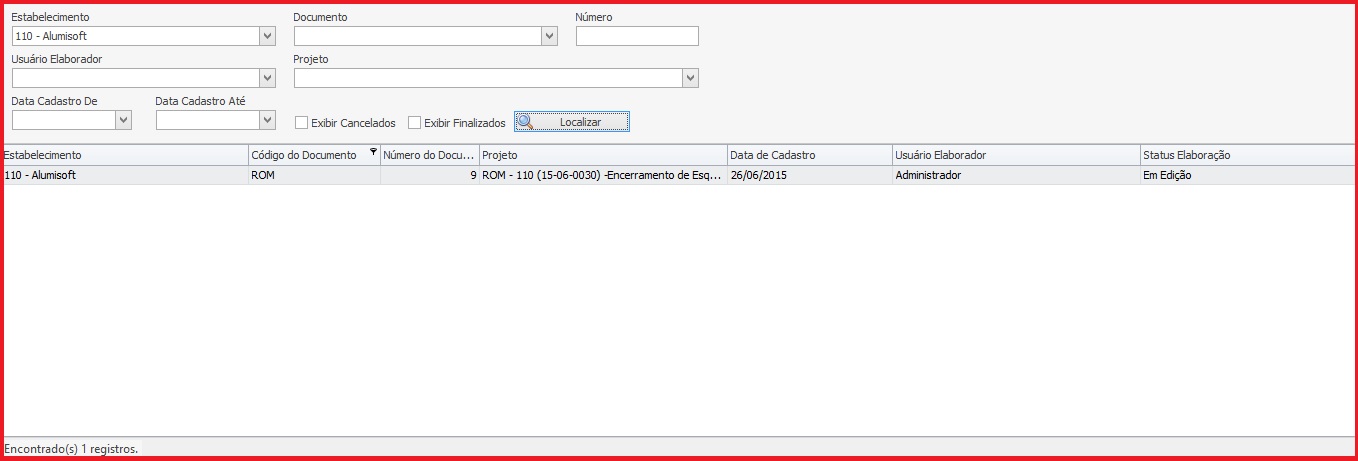
Task: Click the 'ROM' document code cell
Action: 314,175
